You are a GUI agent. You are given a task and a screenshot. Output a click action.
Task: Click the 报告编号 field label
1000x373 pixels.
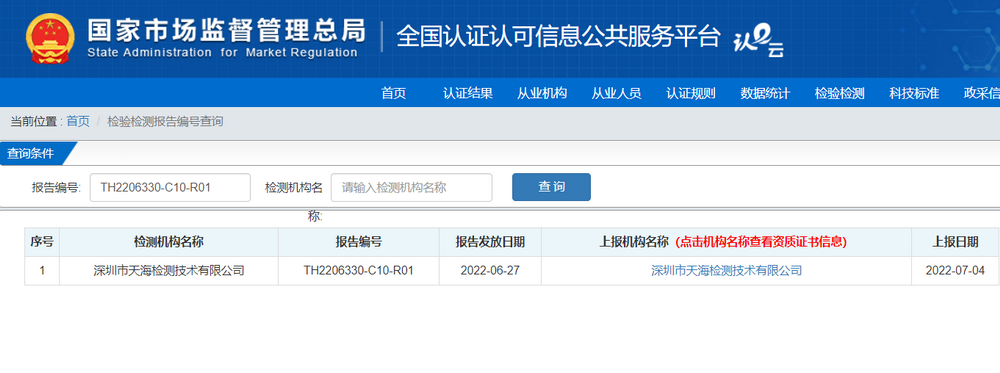click(56, 187)
